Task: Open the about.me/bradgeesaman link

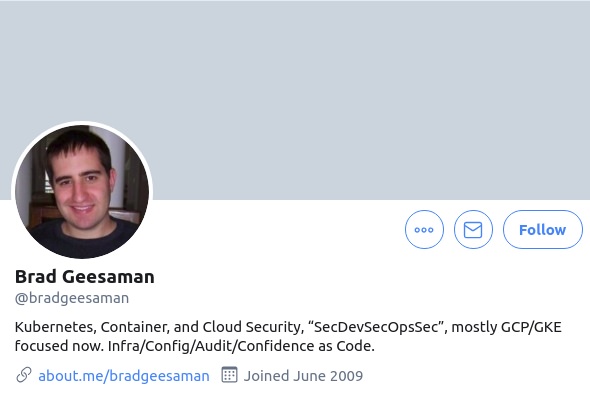Action: [124, 376]
